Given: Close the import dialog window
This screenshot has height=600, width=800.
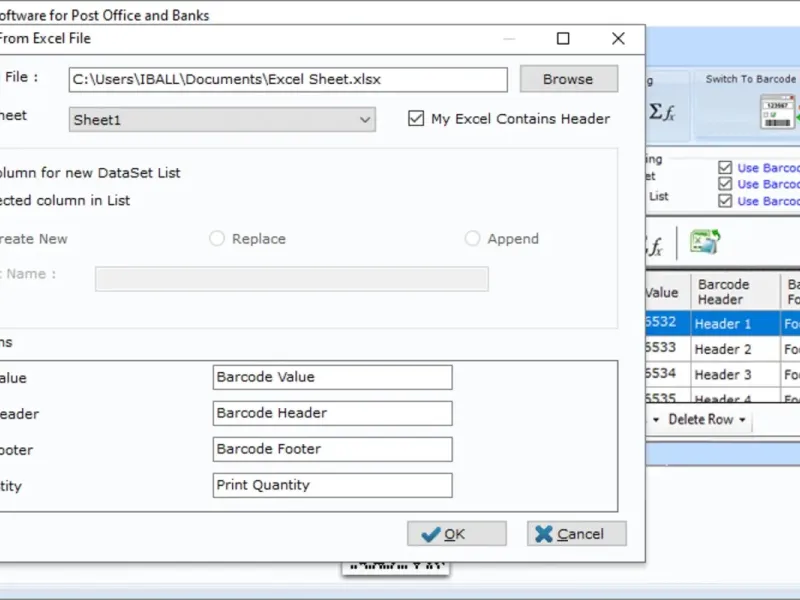Looking at the screenshot, I should pos(618,39).
